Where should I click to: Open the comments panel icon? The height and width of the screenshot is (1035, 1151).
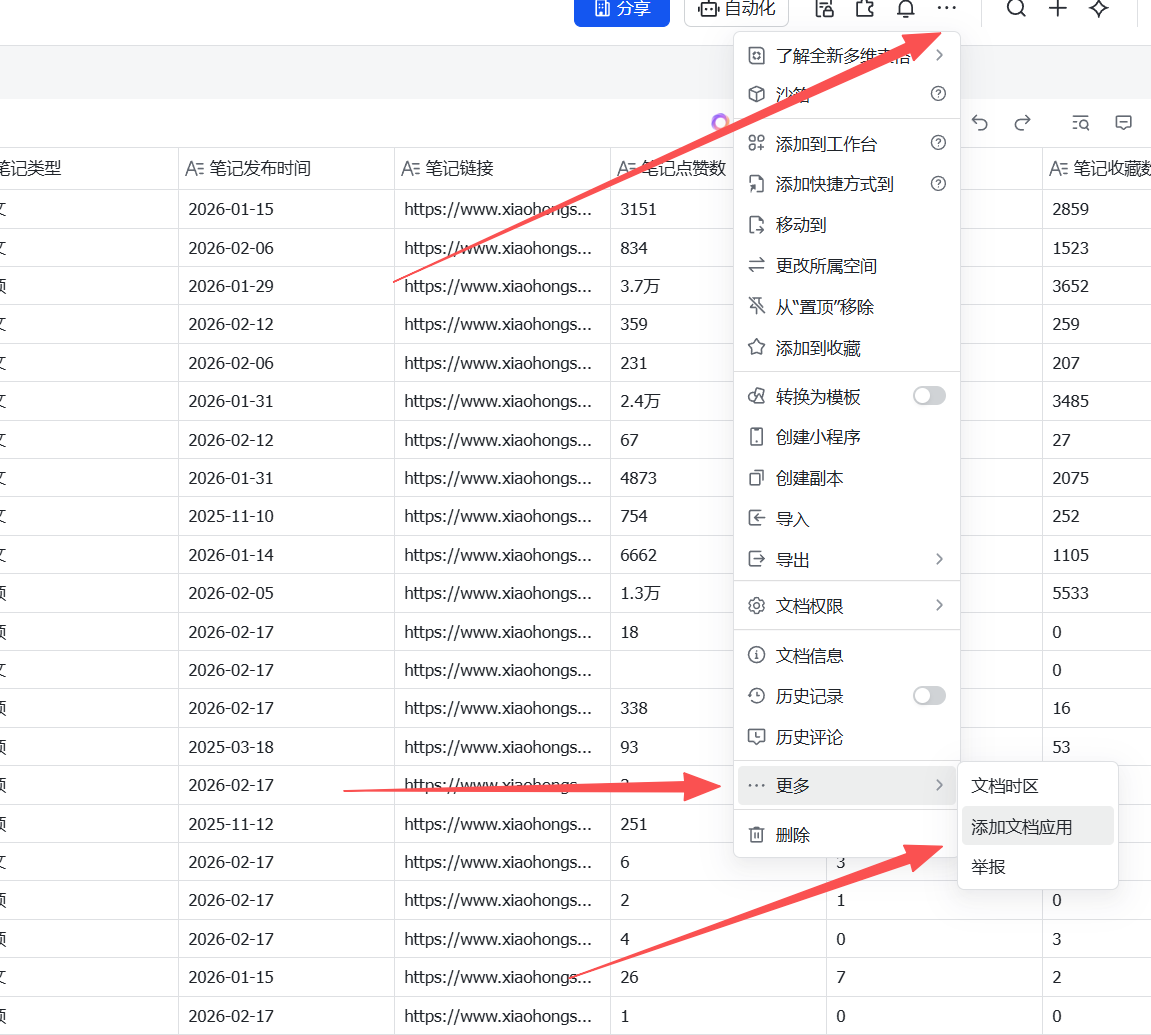click(x=1123, y=123)
